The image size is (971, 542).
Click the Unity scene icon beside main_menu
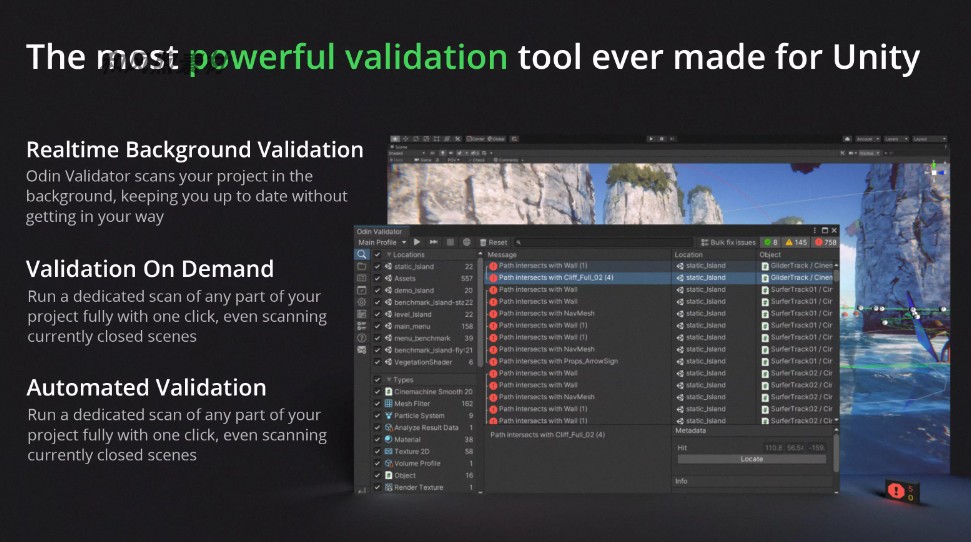(x=388, y=326)
